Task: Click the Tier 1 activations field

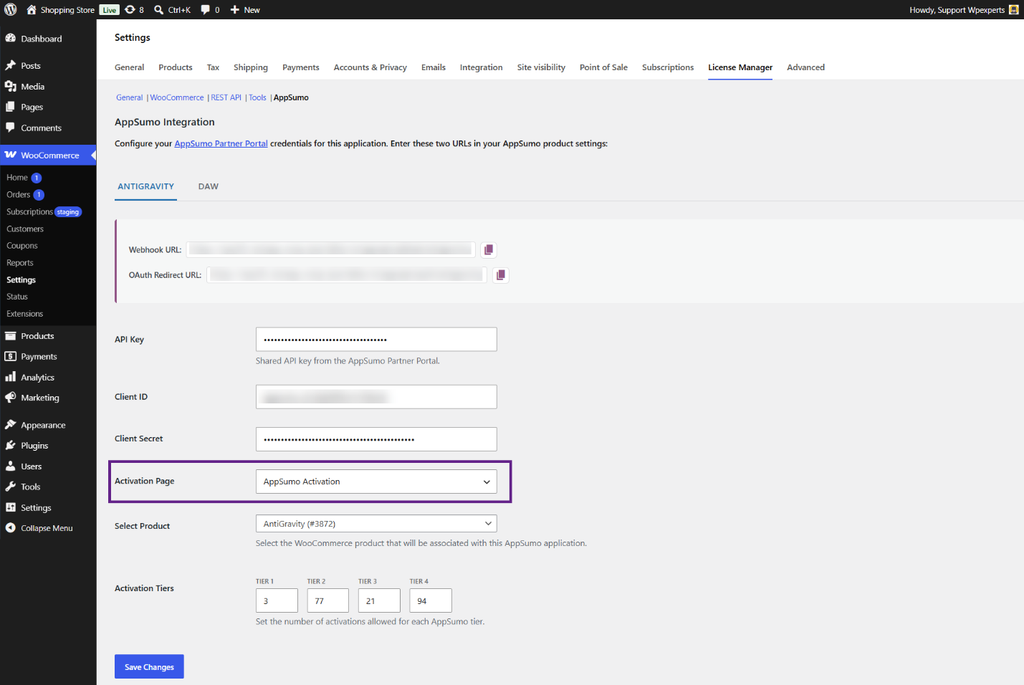Action: pyautogui.click(x=277, y=601)
